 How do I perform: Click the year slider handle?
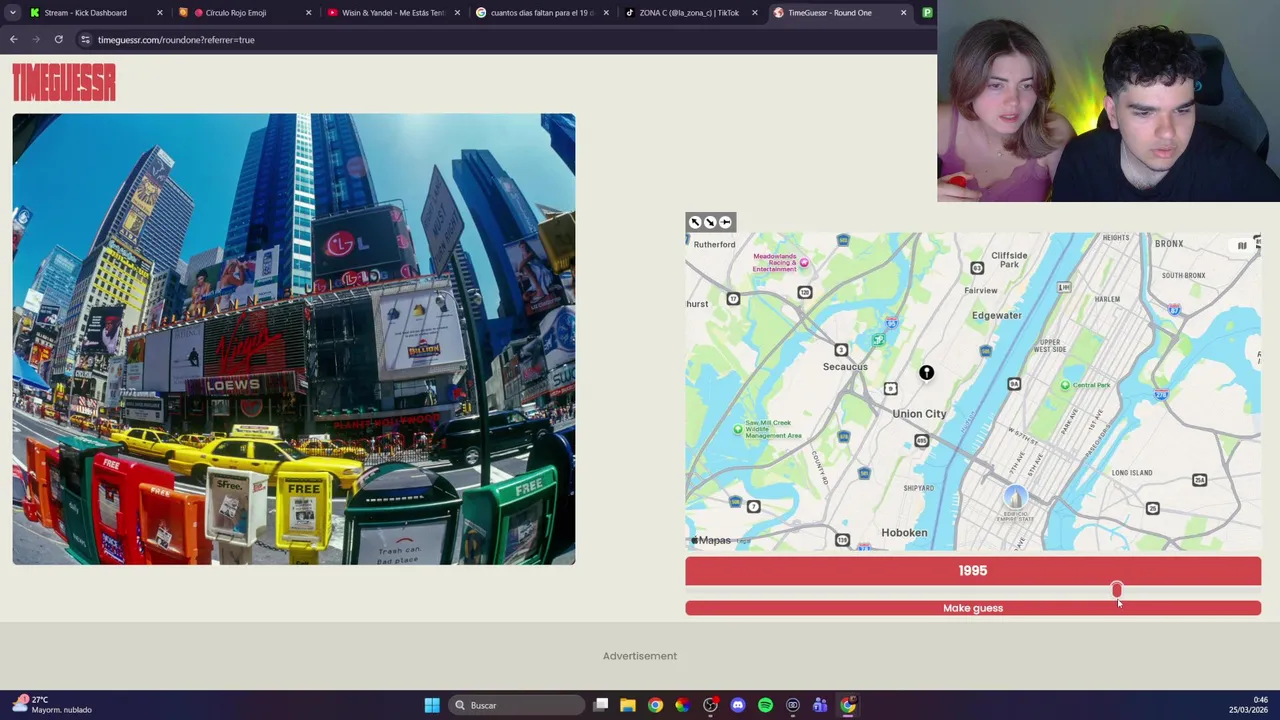1117,590
